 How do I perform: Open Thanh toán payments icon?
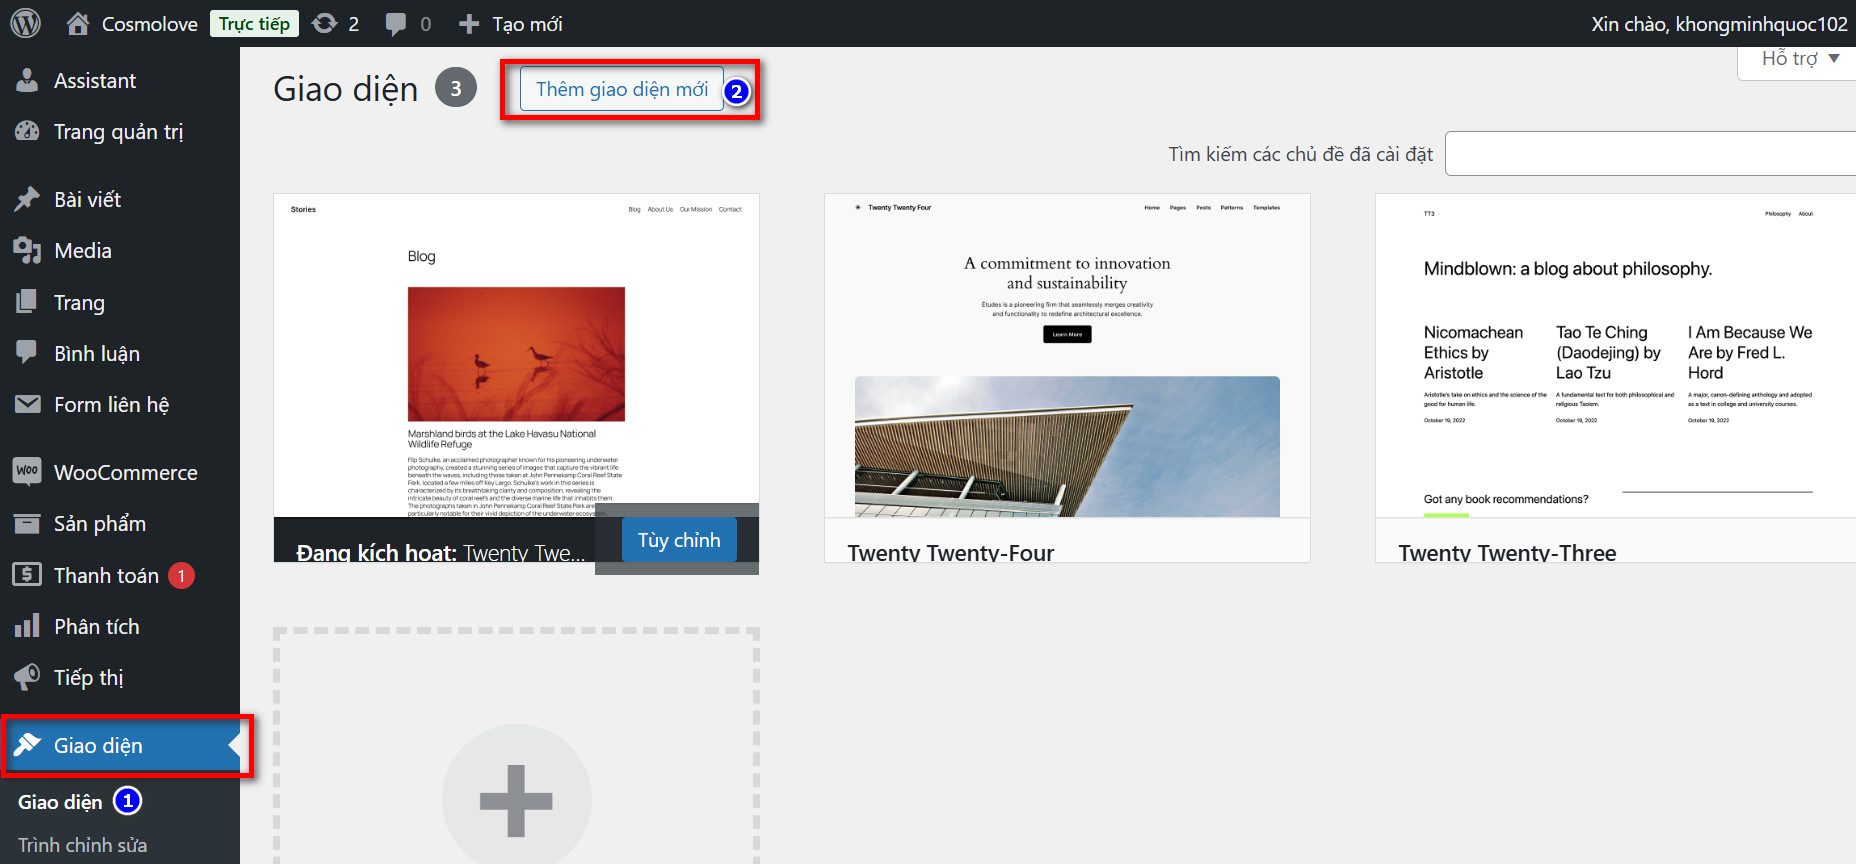coord(27,575)
